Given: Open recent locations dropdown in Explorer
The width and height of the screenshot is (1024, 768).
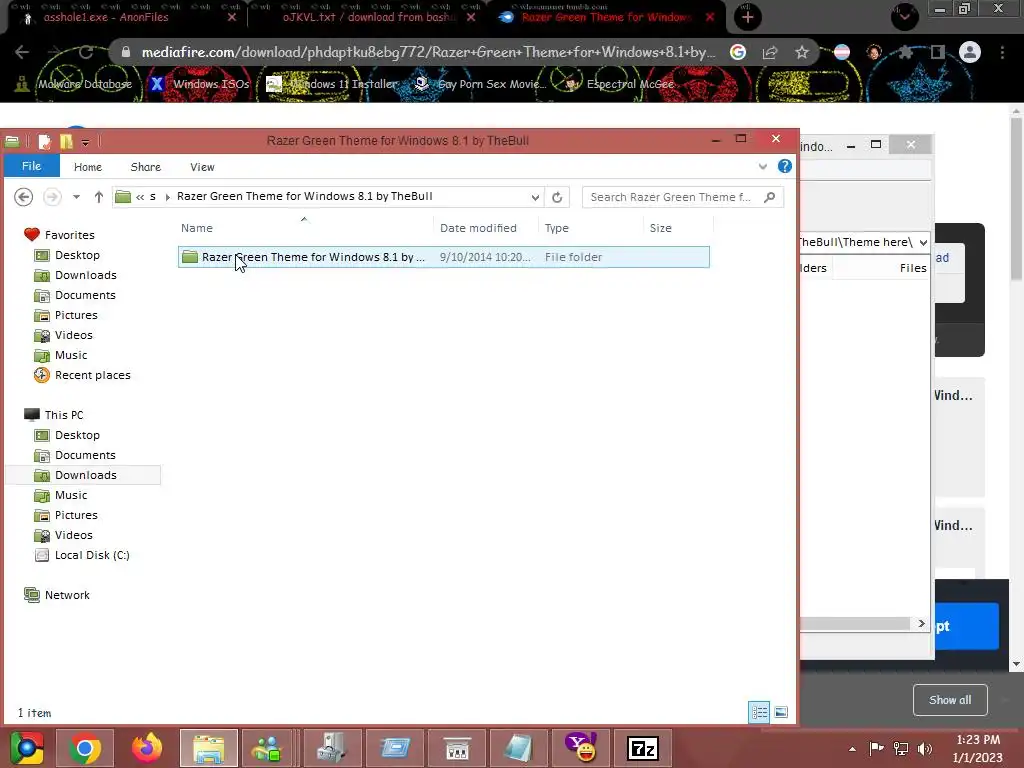Looking at the screenshot, I should click(x=76, y=197).
